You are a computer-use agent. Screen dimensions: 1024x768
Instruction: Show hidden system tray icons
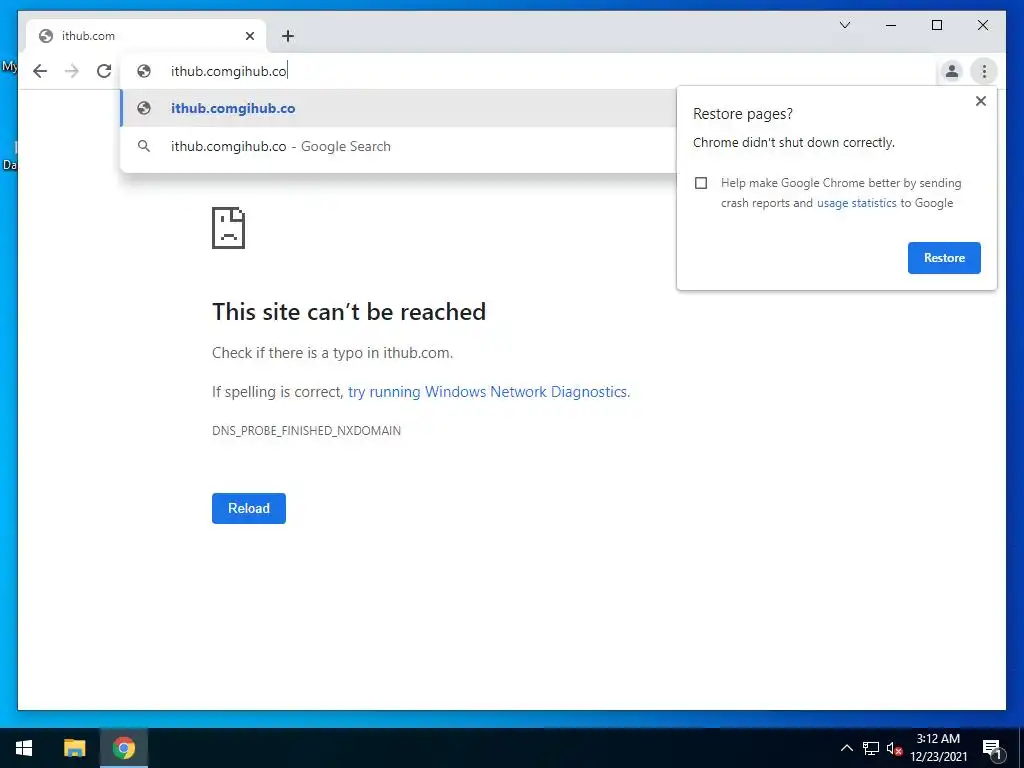[x=846, y=748]
